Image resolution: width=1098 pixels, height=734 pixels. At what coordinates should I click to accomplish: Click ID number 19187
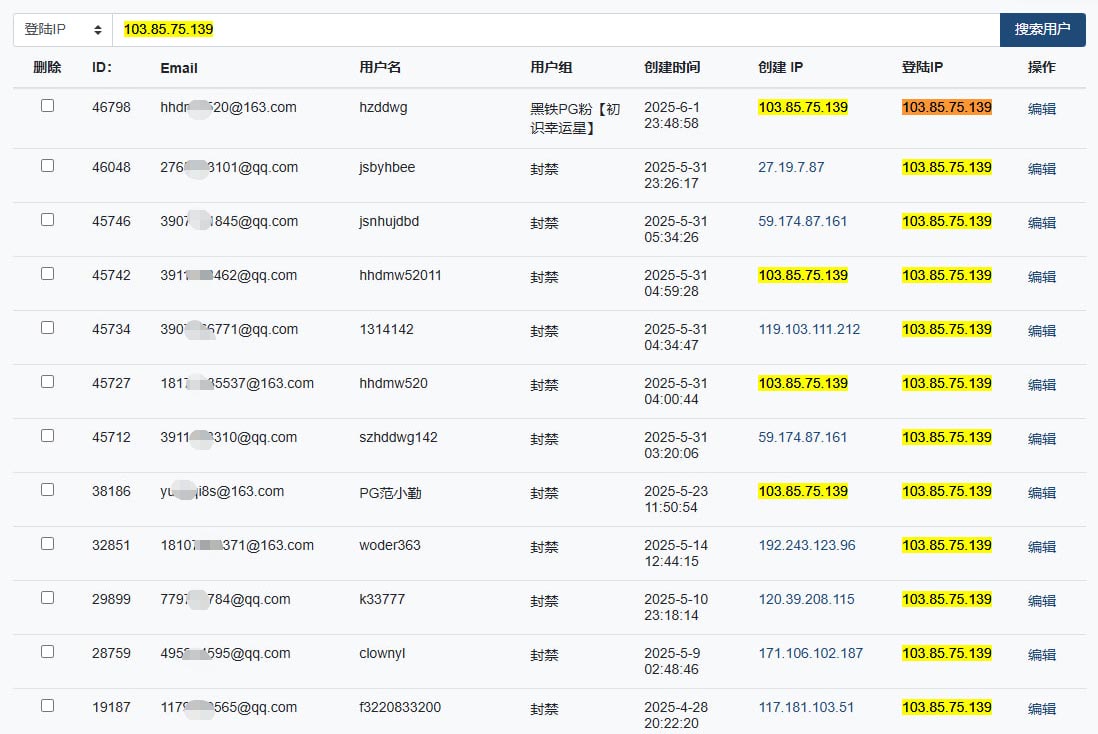click(x=111, y=707)
